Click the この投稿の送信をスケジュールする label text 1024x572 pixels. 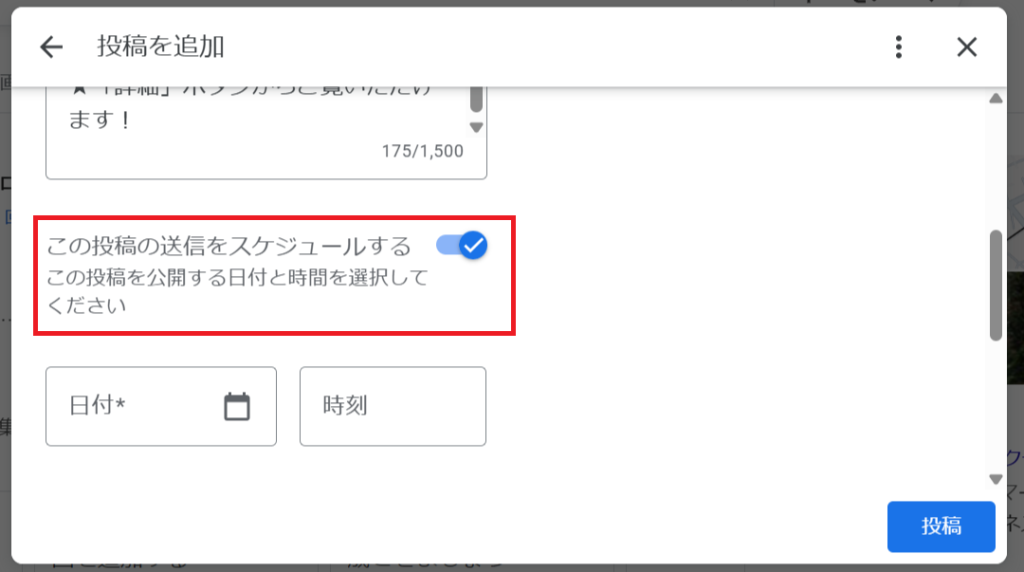click(229, 246)
